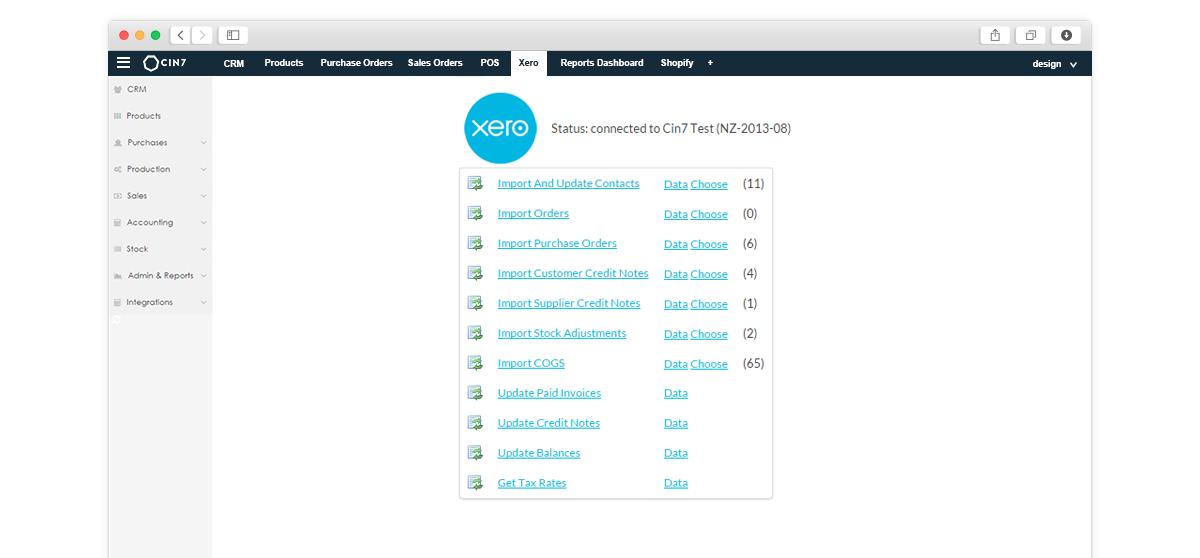Open Data for Update Paid Invoices
The width and height of the screenshot is (1200, 558).
pos(676,394)
